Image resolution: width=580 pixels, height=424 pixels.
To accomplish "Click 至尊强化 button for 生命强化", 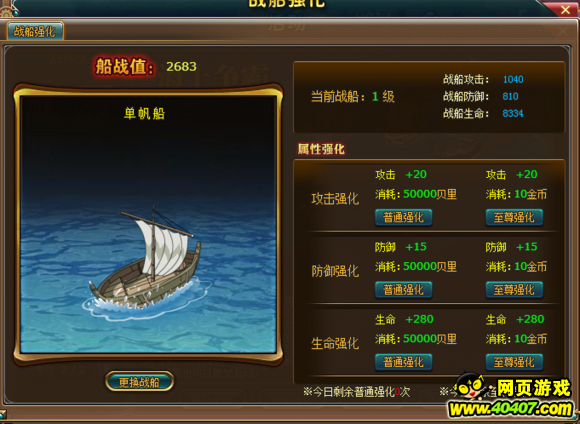I will (x=514, y=362).
